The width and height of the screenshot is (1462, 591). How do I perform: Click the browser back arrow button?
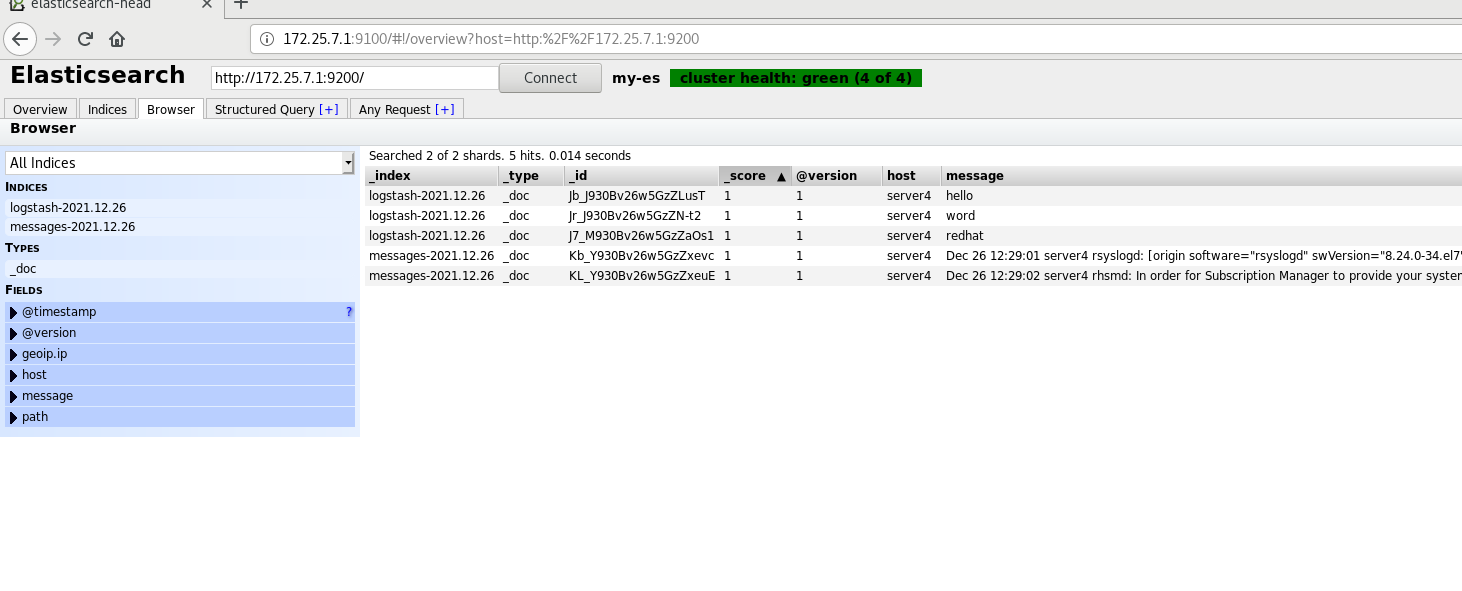20,39
